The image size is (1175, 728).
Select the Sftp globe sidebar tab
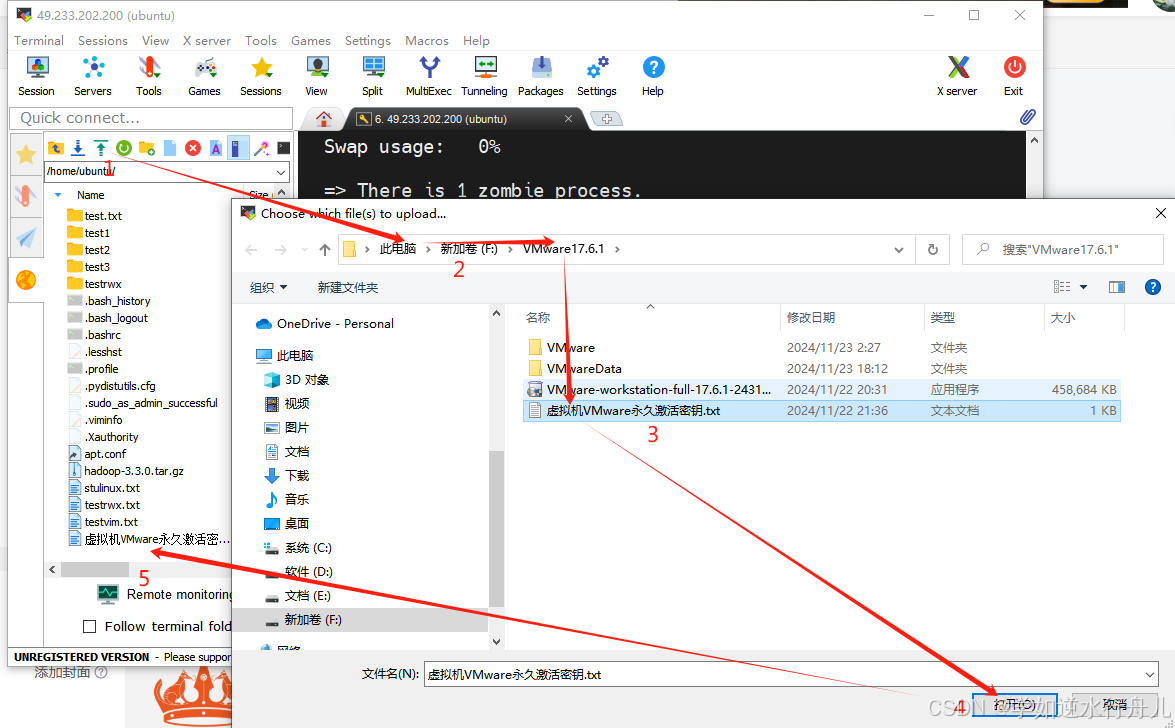(26, 280)
